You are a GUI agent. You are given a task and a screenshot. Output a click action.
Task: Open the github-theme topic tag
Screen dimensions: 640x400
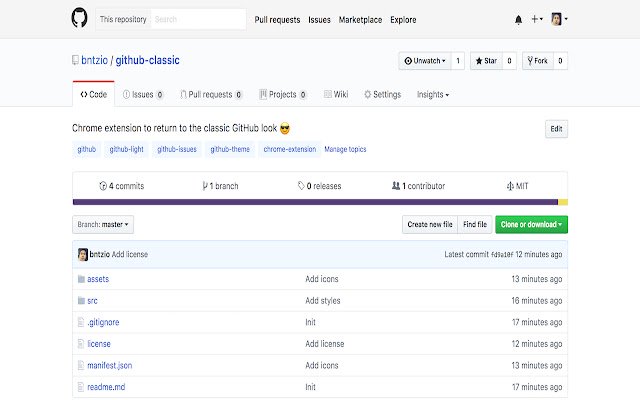click(230, 149)
